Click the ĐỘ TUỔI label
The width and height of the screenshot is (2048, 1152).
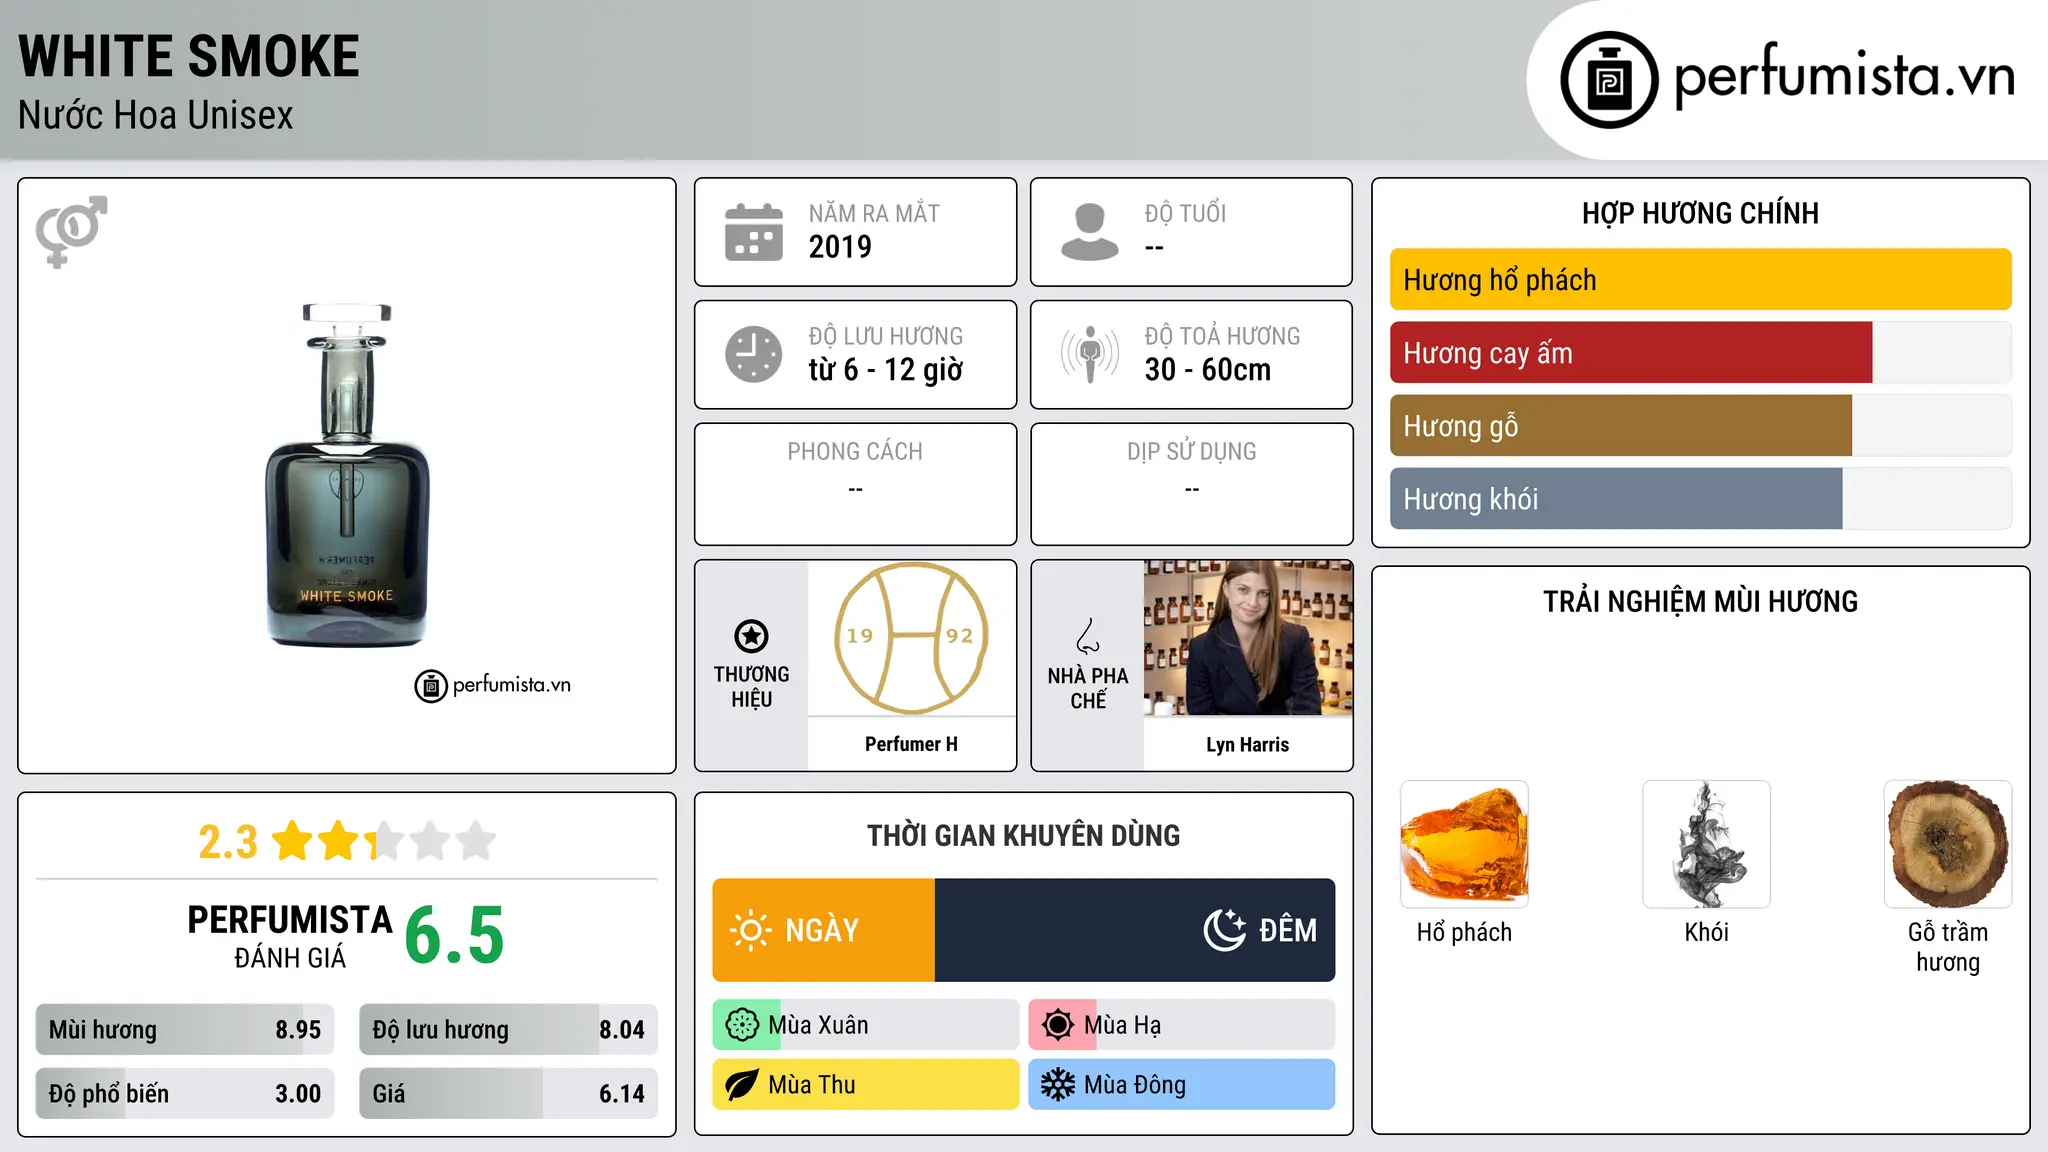click(1185, 213)
